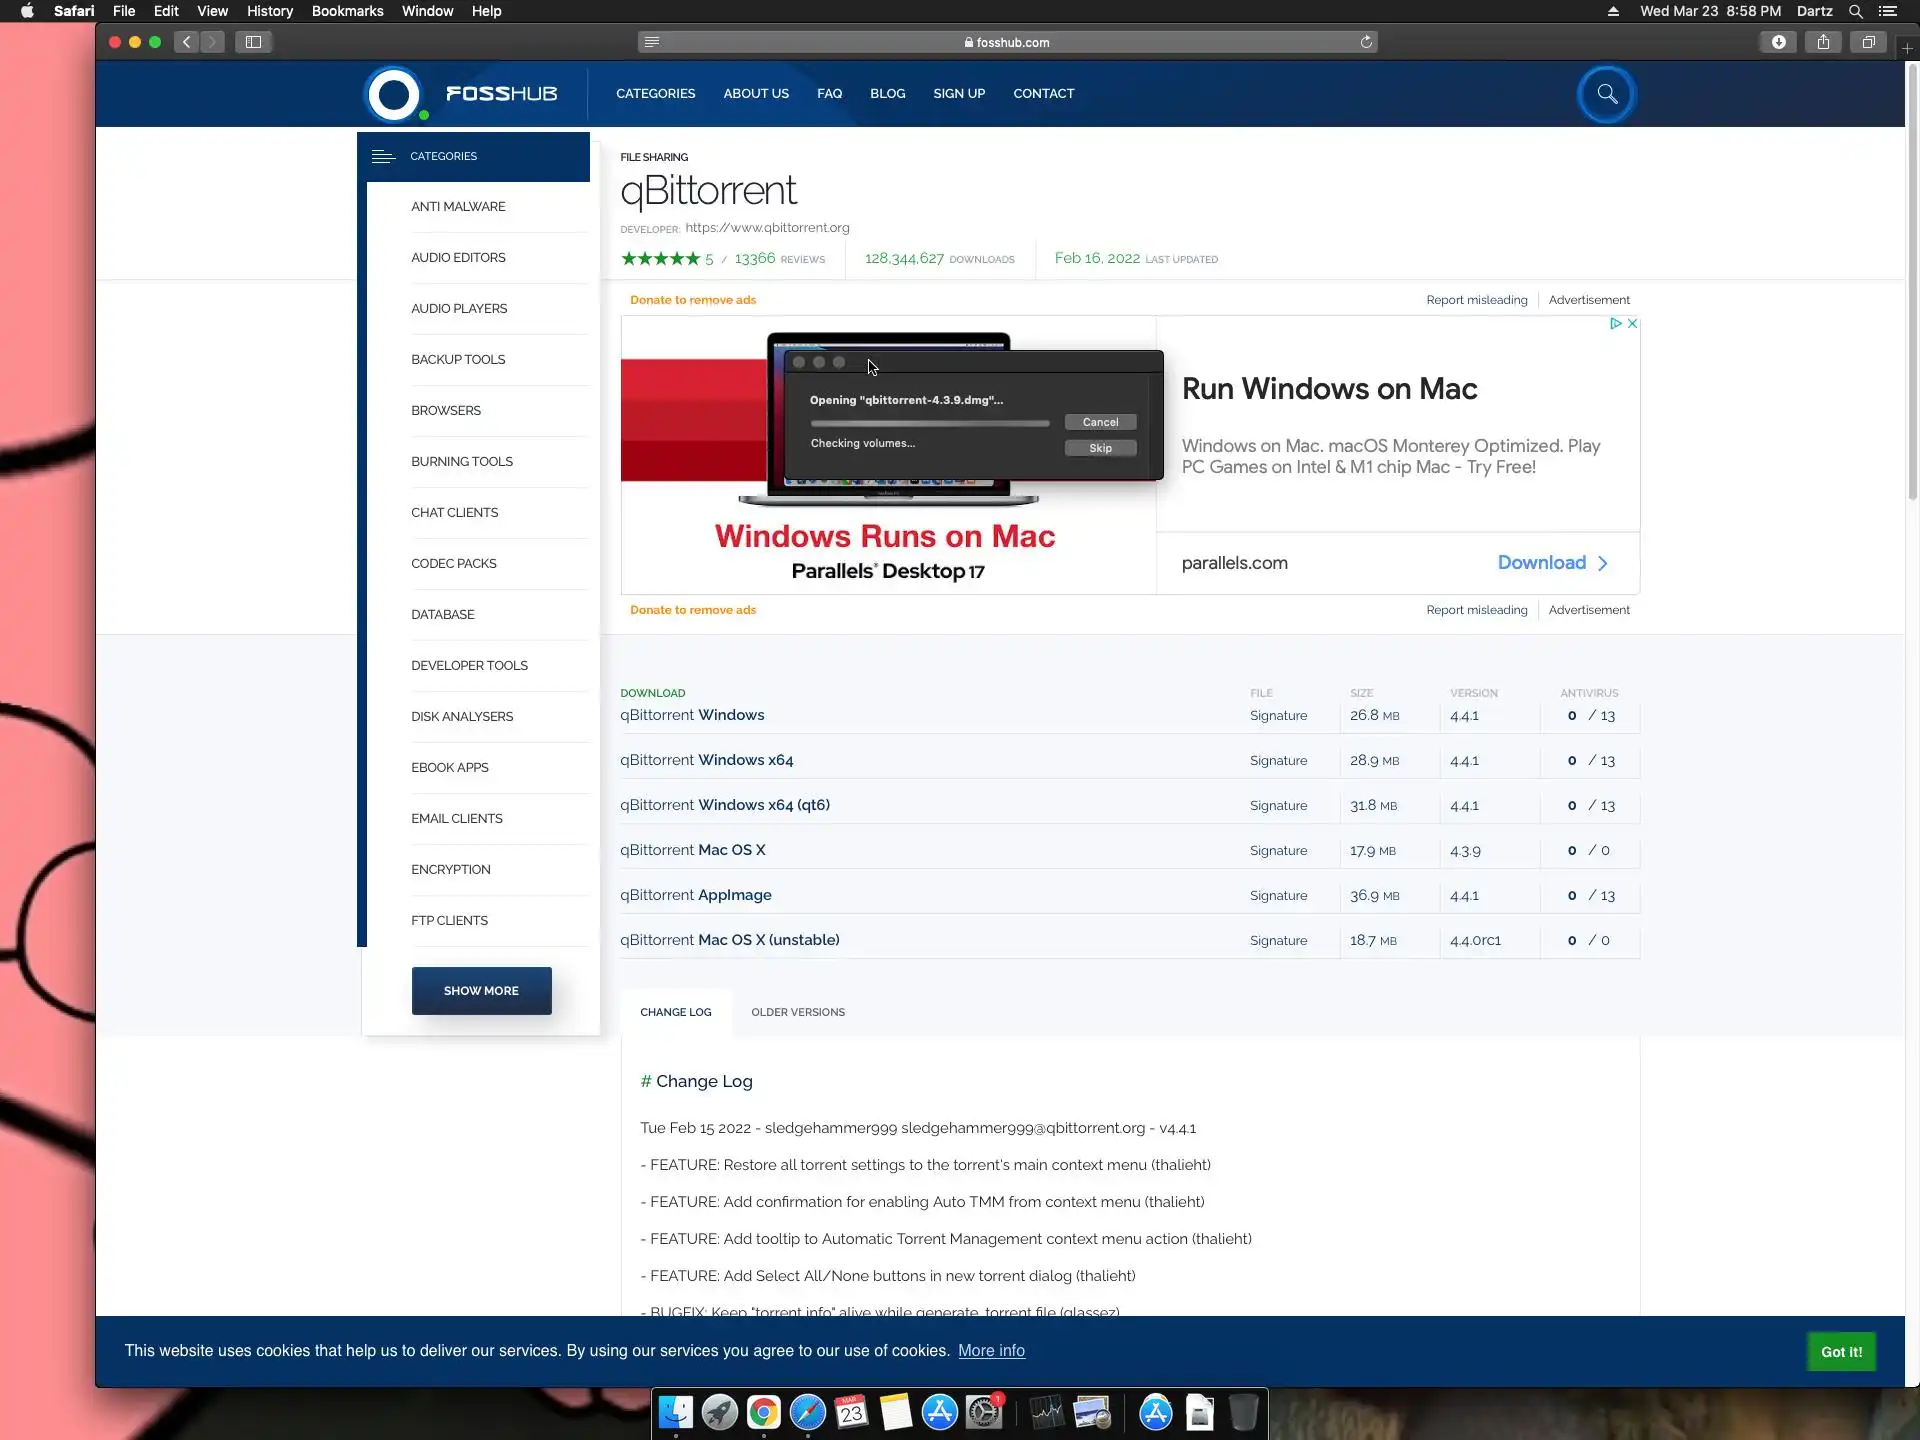Toggle Safari sidebar button
This screenshot has width=1920, height=1440.
[x=254, y=42]
